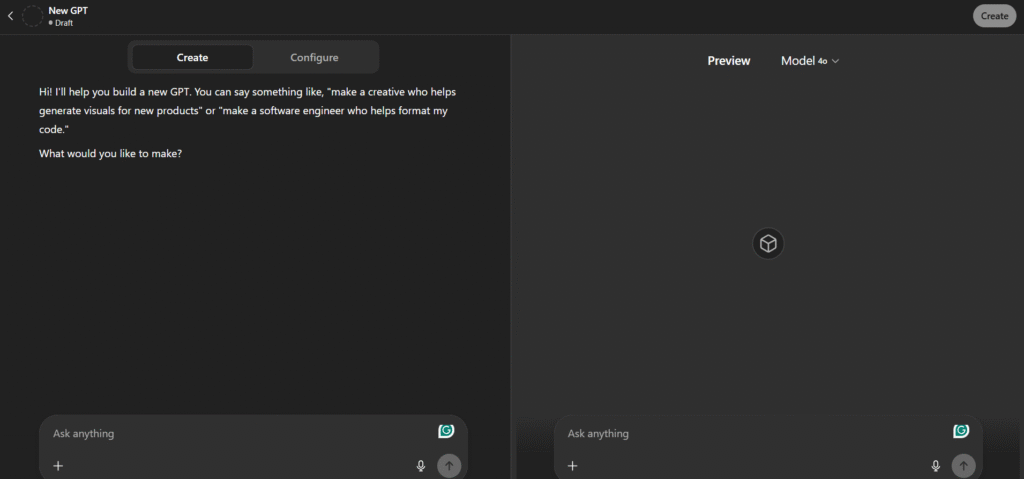
Task: Click the Grammarly icon in the Create panel input
Action: (446, 431)
